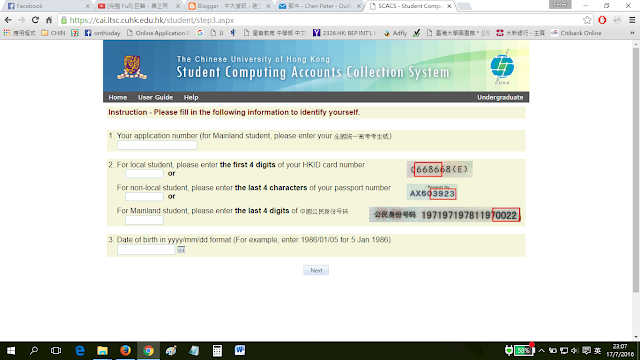
Task: Open the Citibank Online bookmark
Action: tap(576, 33)
